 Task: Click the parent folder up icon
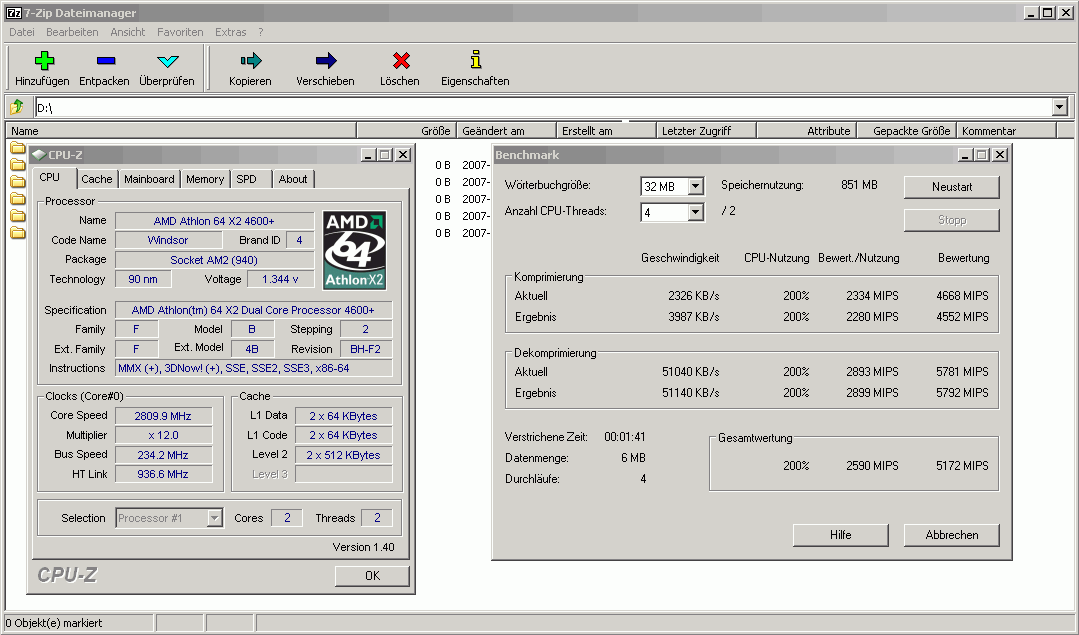tap(17, 107)
